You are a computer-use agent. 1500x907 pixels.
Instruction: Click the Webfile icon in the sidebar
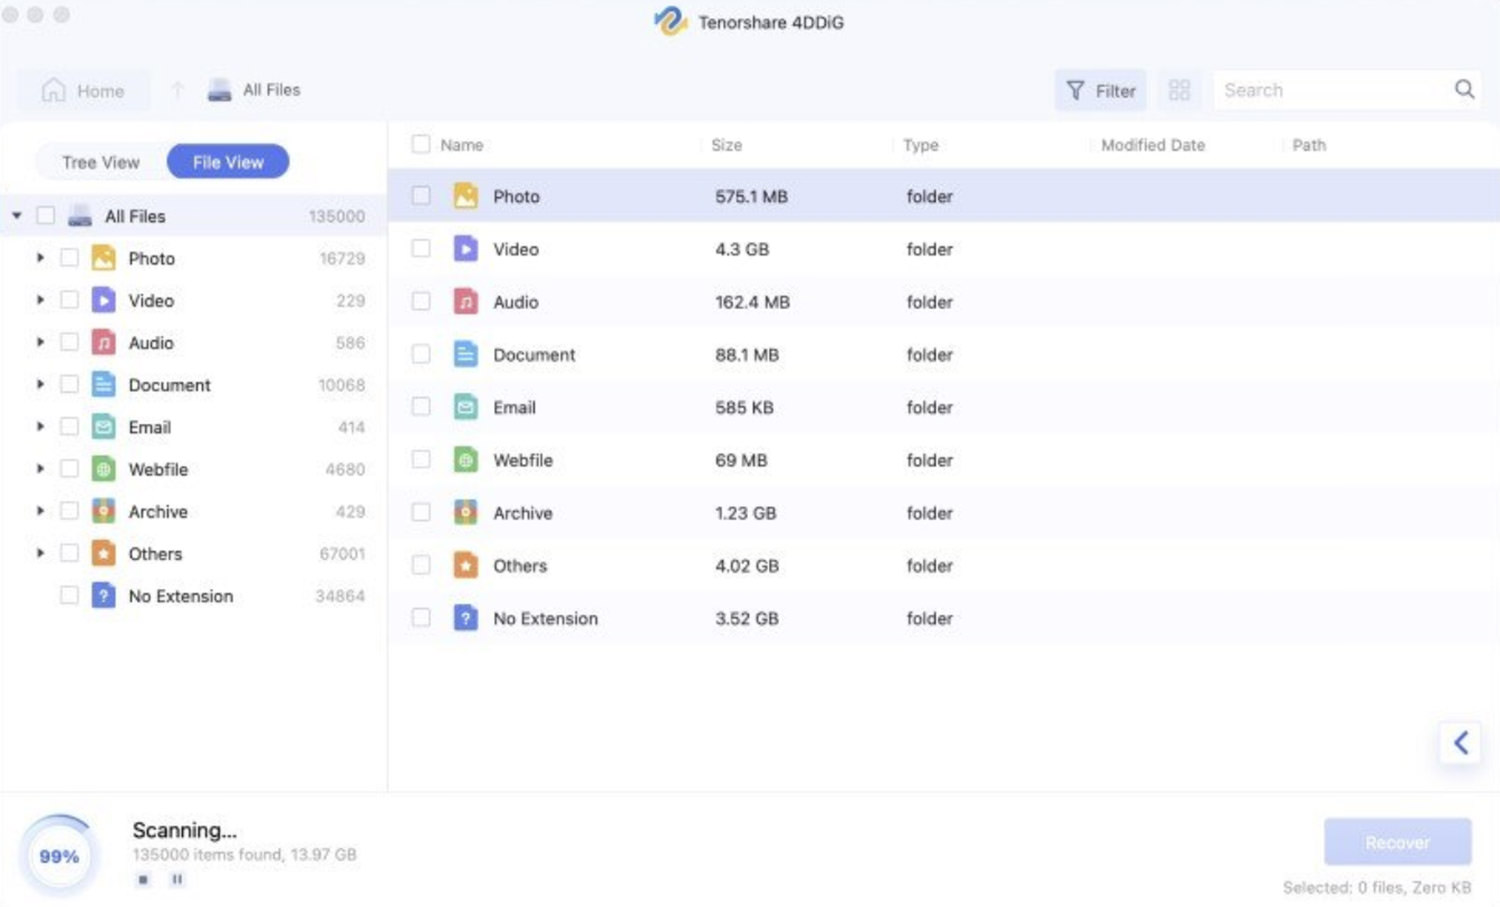[x=103, y=469]
